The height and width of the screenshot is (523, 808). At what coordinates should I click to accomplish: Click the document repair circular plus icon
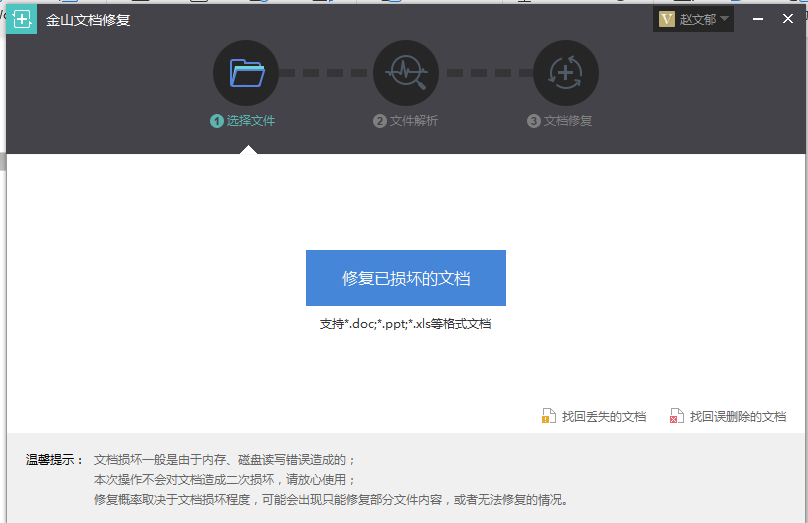tap(566, 73)
